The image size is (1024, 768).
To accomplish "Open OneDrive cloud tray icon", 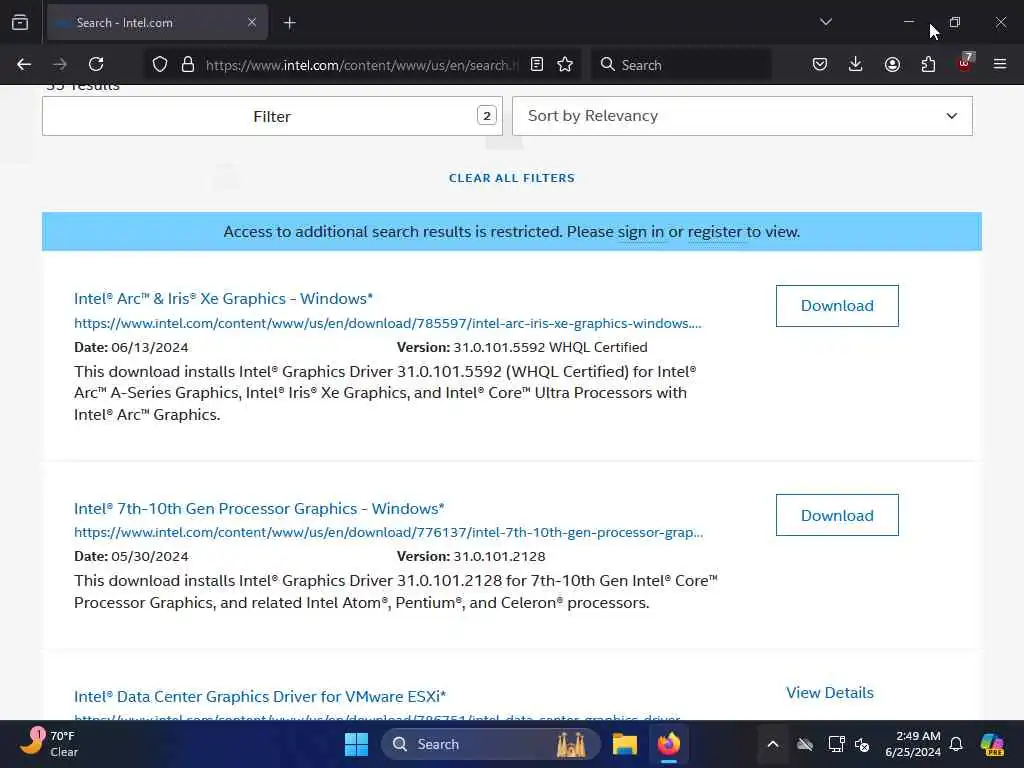I will coord(805,744).
